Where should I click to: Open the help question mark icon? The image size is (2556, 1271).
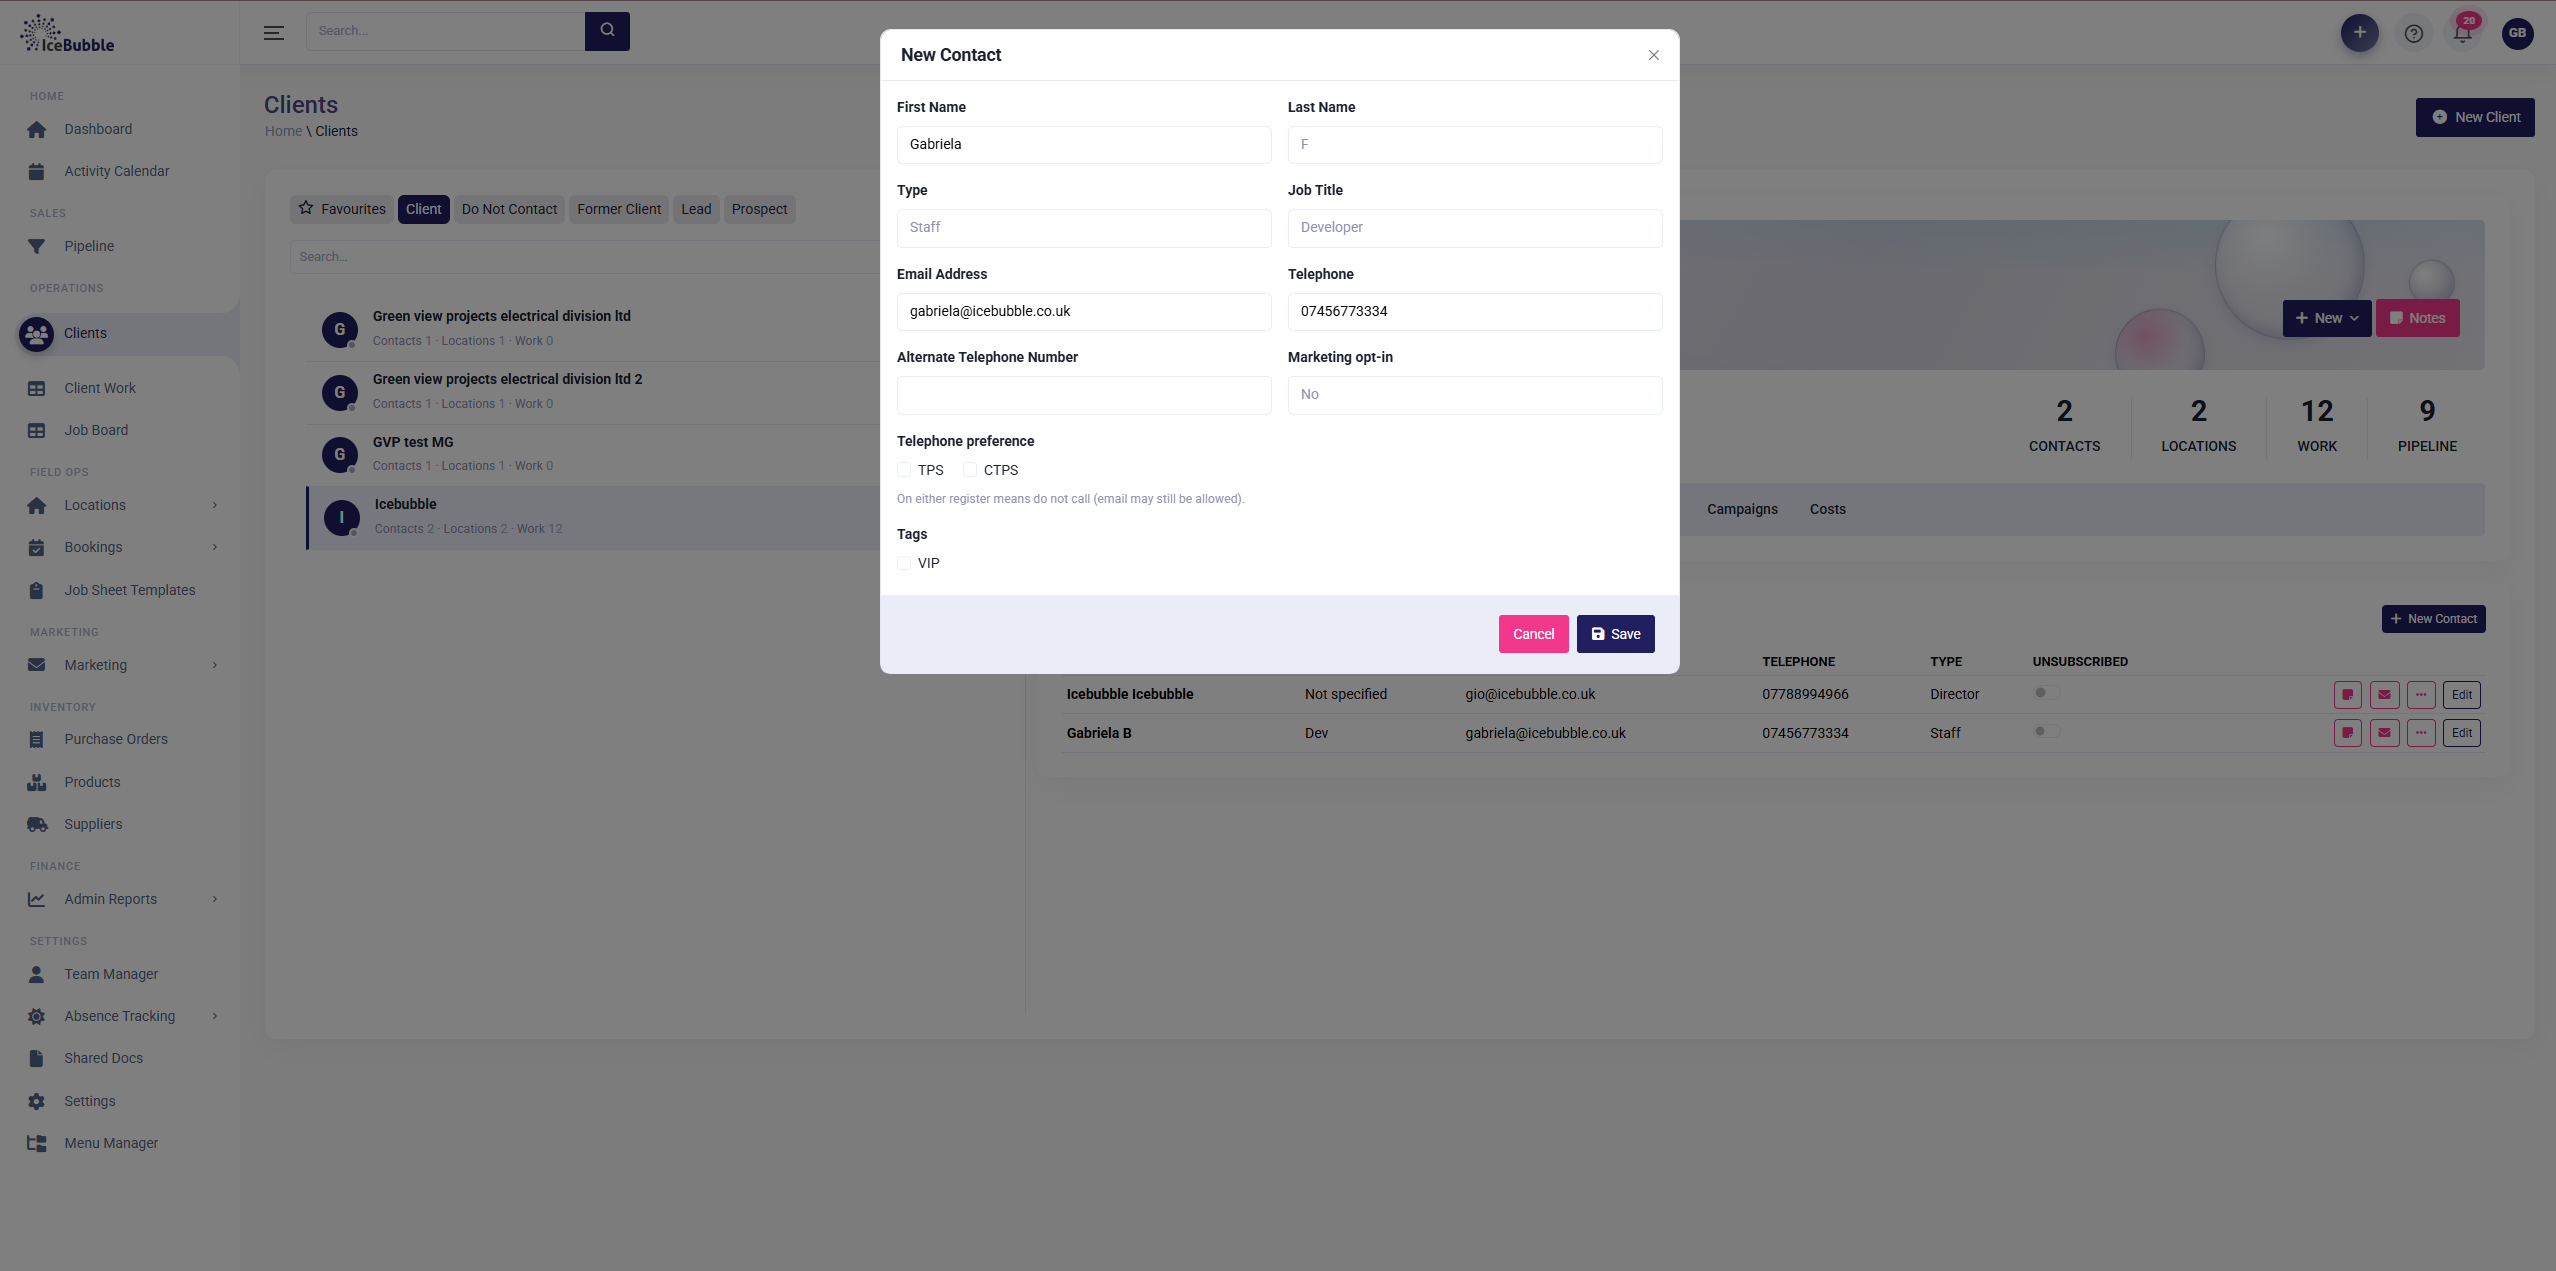pos(2414,34)
